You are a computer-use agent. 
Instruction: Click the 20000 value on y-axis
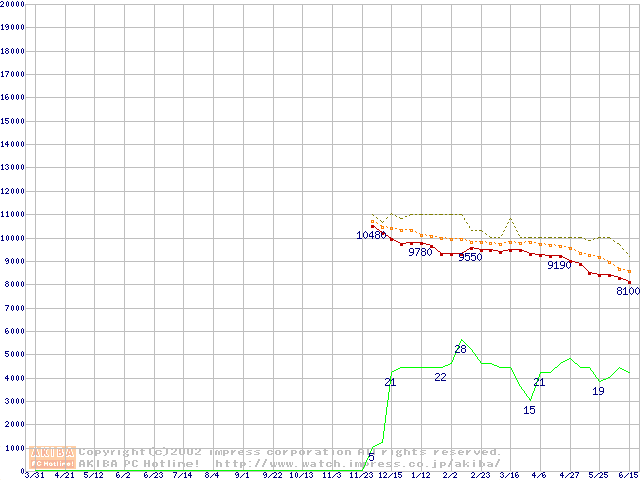pos(13,4)
